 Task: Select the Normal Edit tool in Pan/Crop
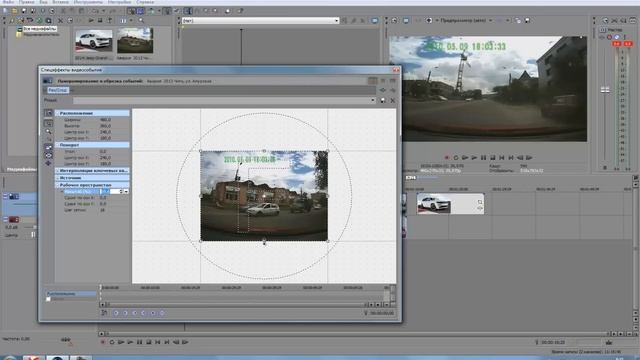pos(48,123)
